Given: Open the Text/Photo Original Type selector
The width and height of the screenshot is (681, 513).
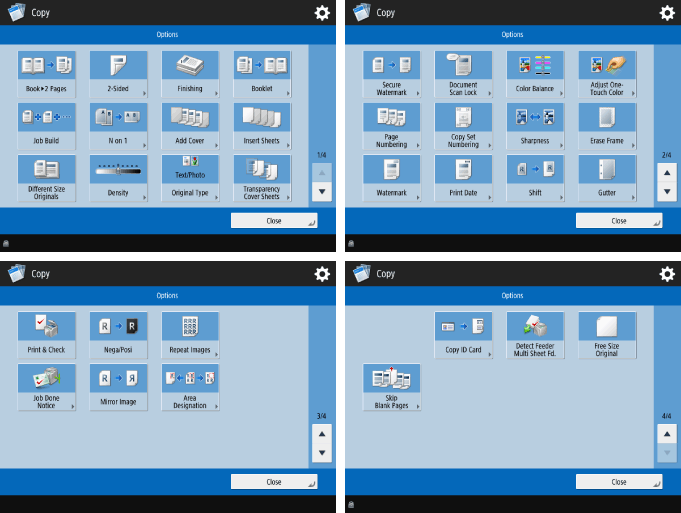Looking at the screenshot, I should click(190, 177).
